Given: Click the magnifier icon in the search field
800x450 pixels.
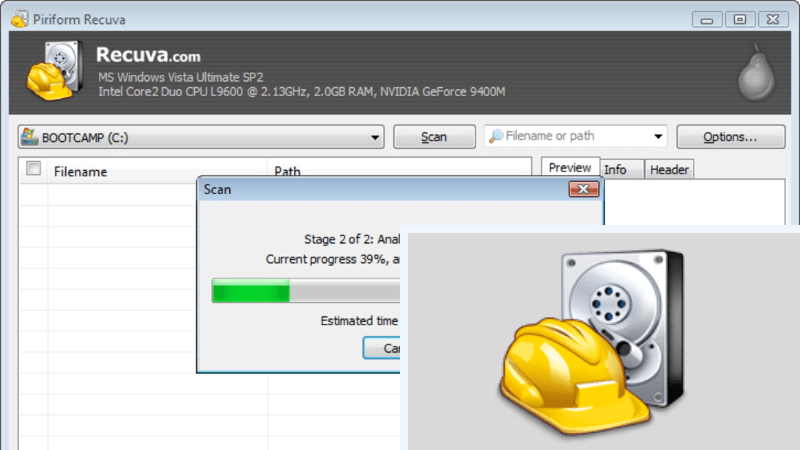Looking at the screenshot, I should (x=495, y=137).
